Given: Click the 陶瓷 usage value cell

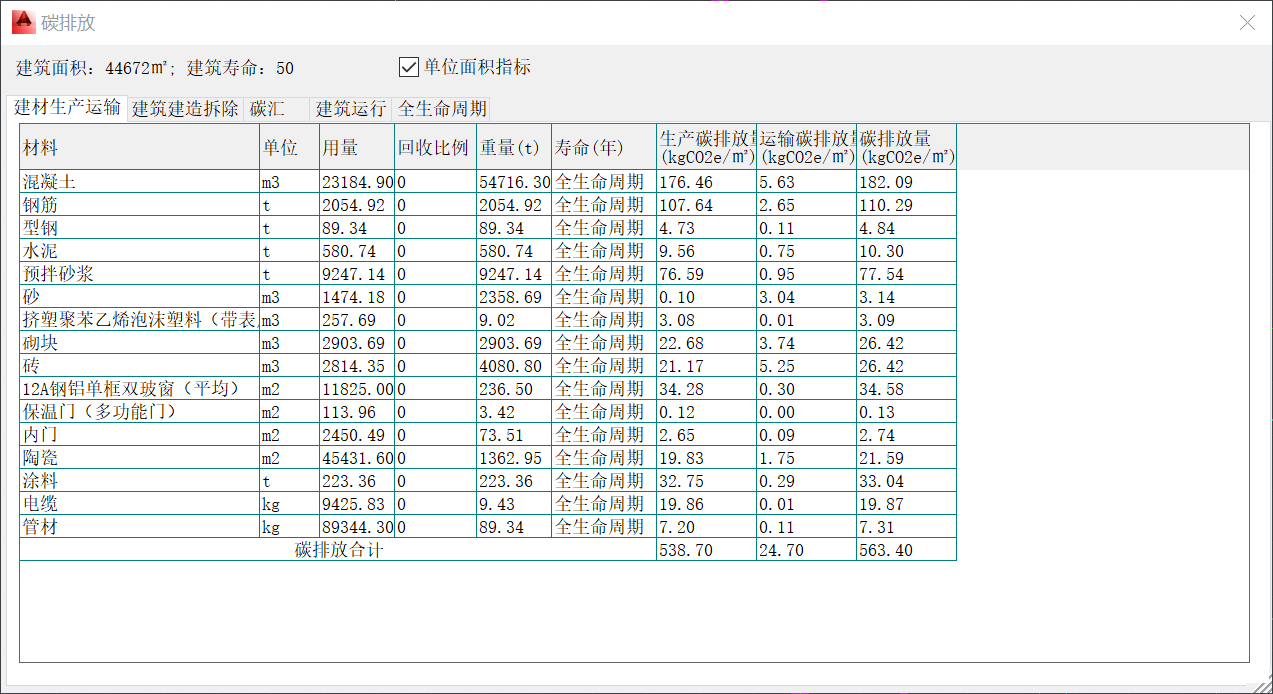Looking at the screenshot, I should point(356,458).
